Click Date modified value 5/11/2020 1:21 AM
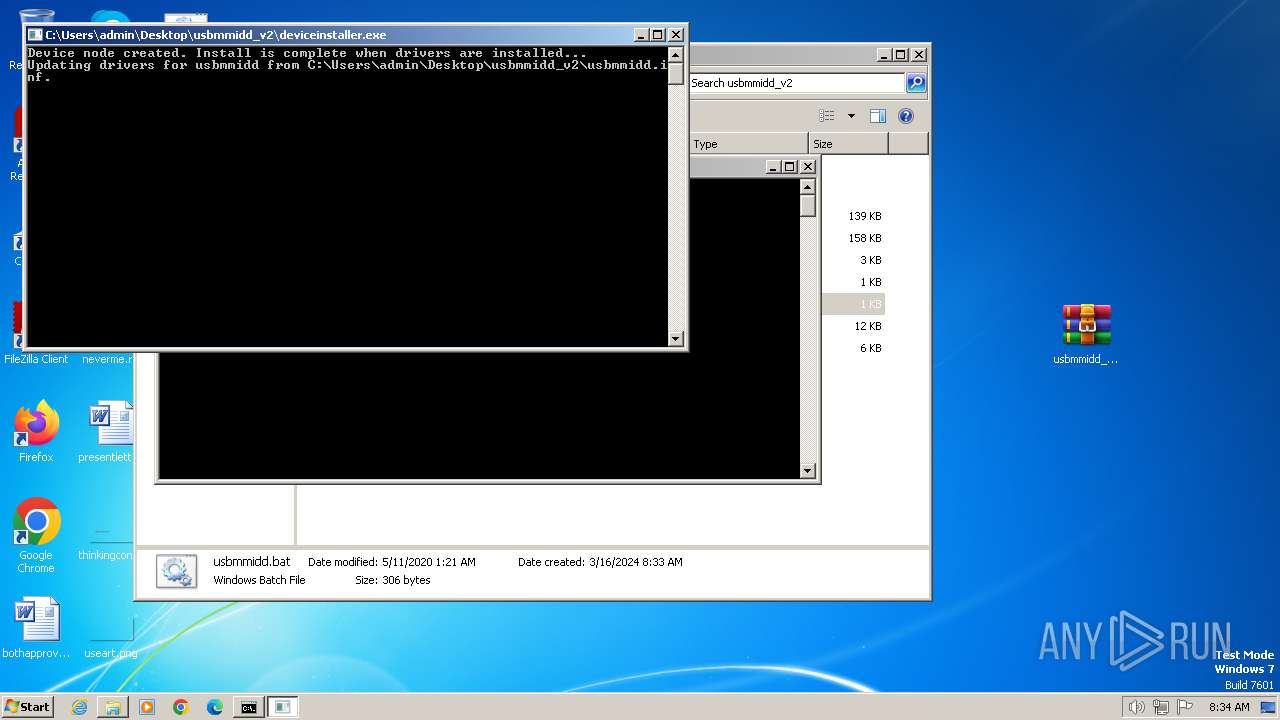Screen dimensions: 1280x720 (x=429, y=562)
